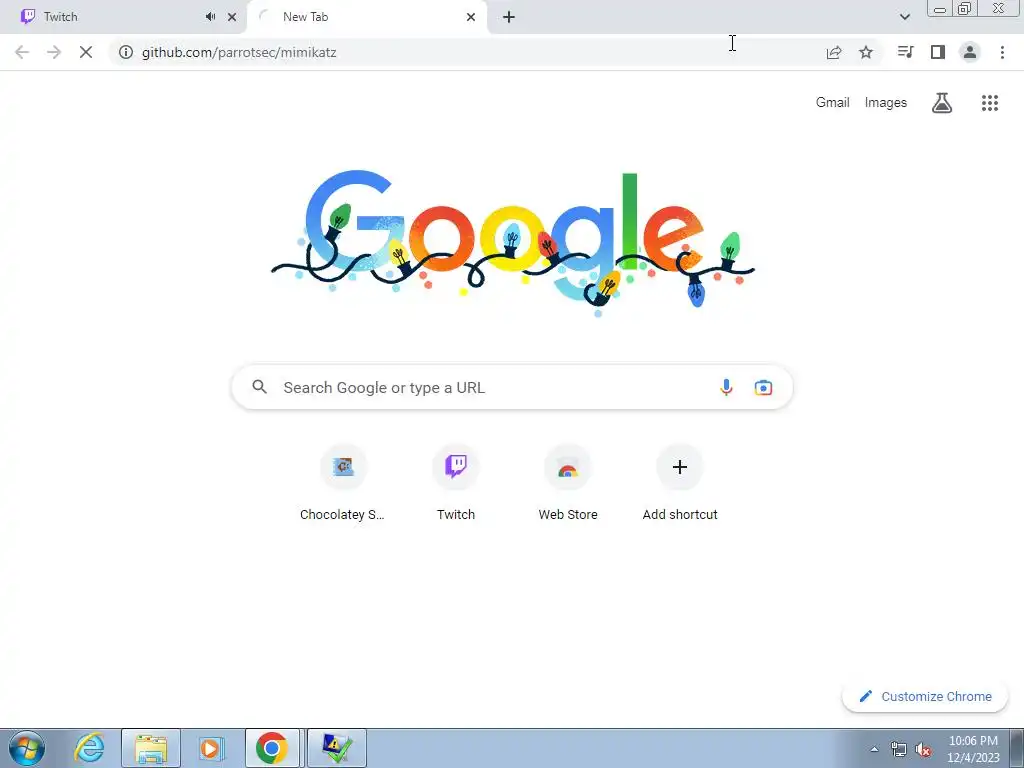Open media controls icon in toolbar
Viewport: 1024px width, 768px height.
tap(905, 52)
